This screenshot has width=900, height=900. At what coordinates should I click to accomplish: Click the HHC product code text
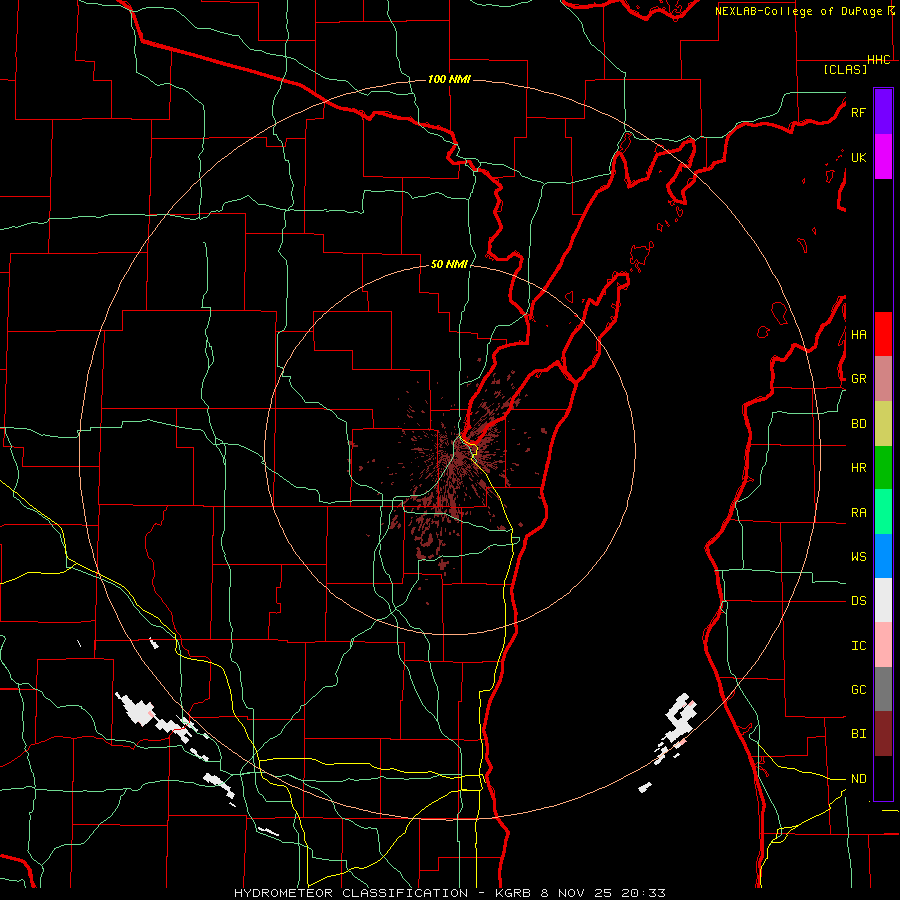click(x=879, y=60)
